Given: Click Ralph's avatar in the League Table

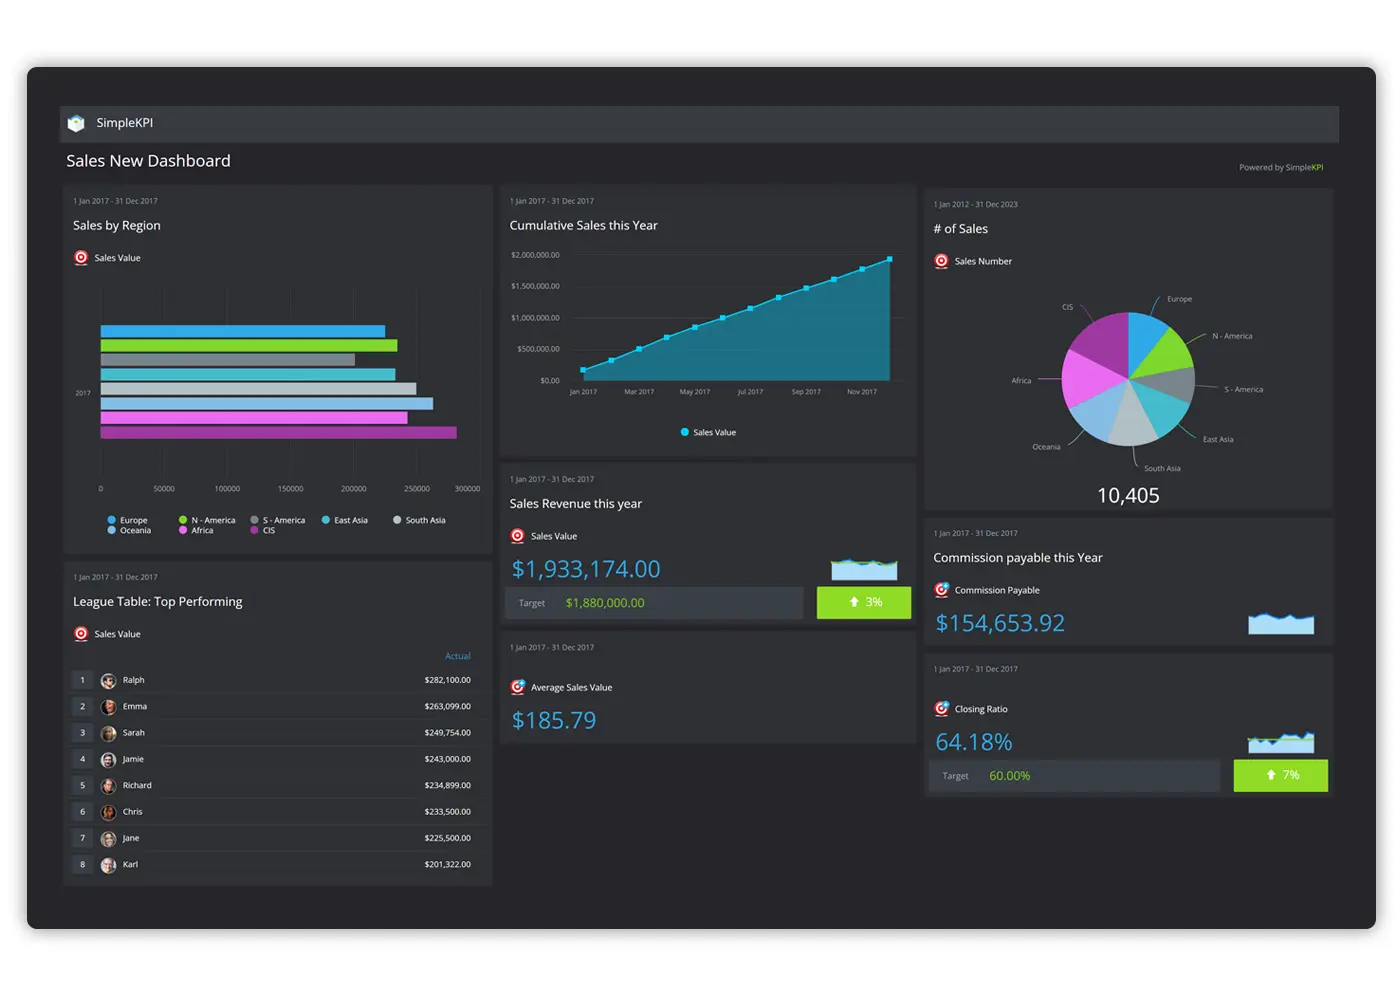Looking at the screenshot, I should click(x=108, y=680).
